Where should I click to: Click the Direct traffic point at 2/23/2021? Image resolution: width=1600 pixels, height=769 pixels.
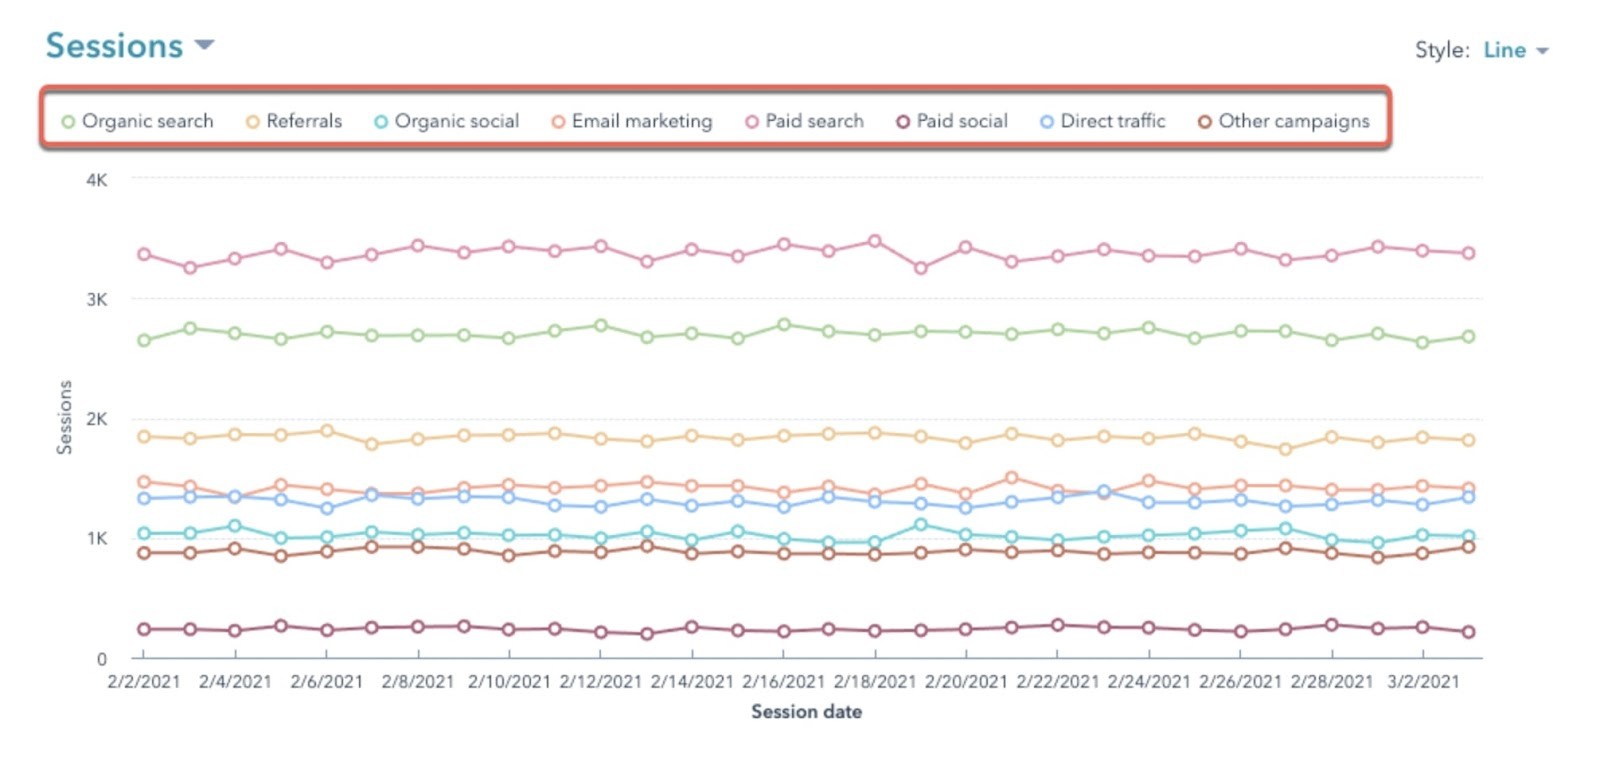(1103, 491)
